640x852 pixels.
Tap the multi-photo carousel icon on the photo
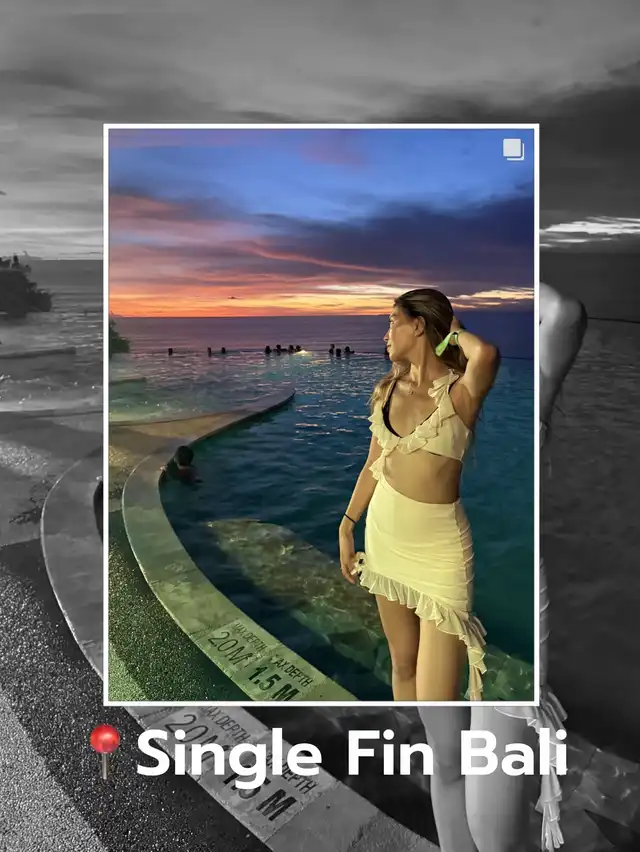point(513,149)
